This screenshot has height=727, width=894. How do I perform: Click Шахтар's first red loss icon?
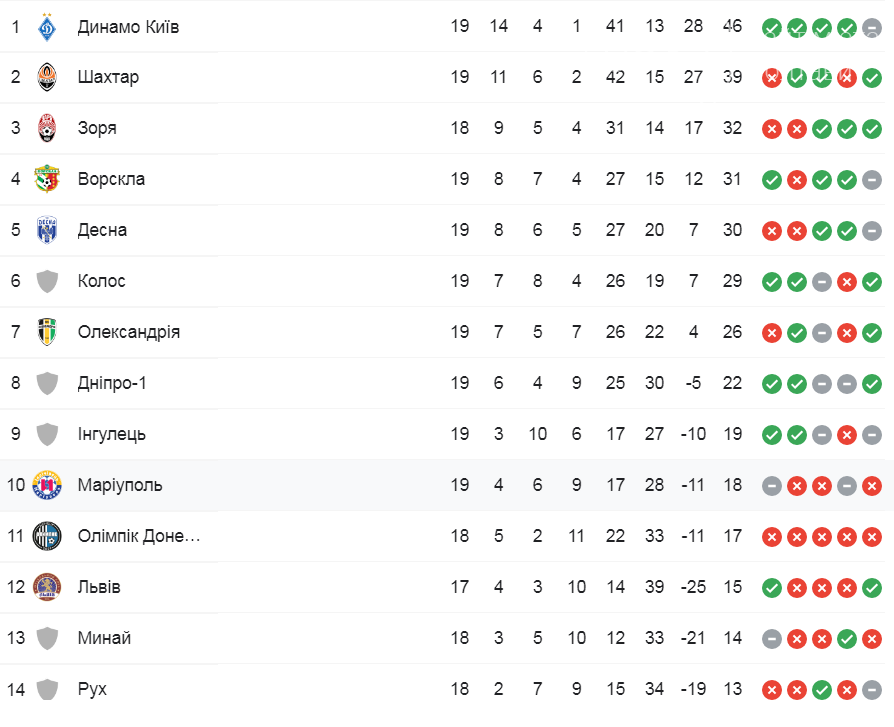771,78
